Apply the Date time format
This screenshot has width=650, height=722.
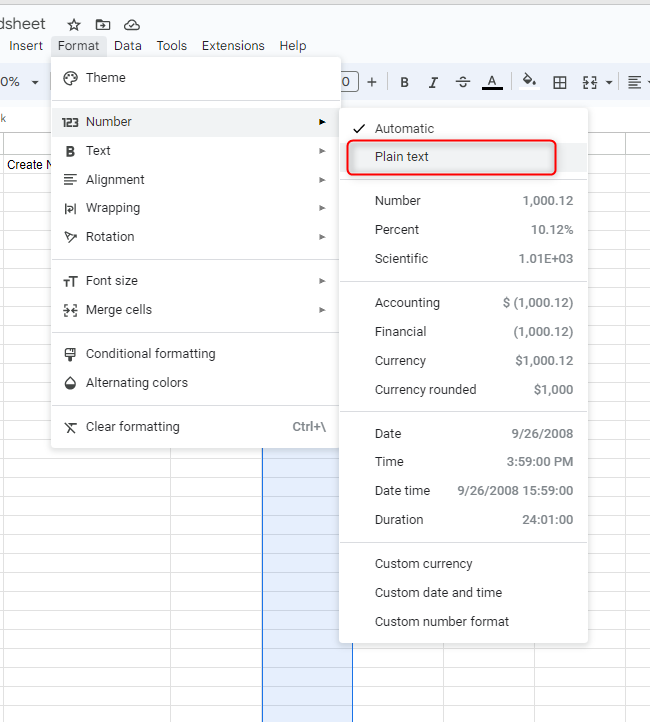pyautogui.click(x=464, y=491)
